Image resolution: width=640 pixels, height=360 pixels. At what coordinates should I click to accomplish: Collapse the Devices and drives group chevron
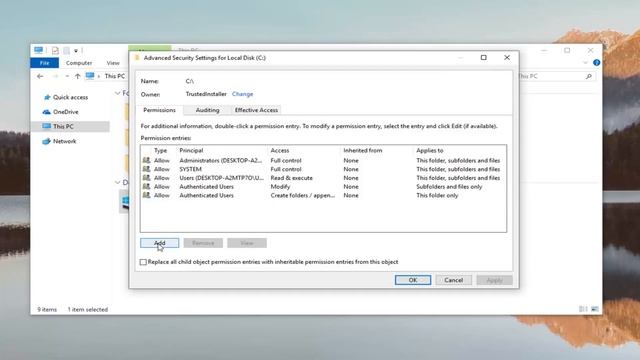pos(118,182)
